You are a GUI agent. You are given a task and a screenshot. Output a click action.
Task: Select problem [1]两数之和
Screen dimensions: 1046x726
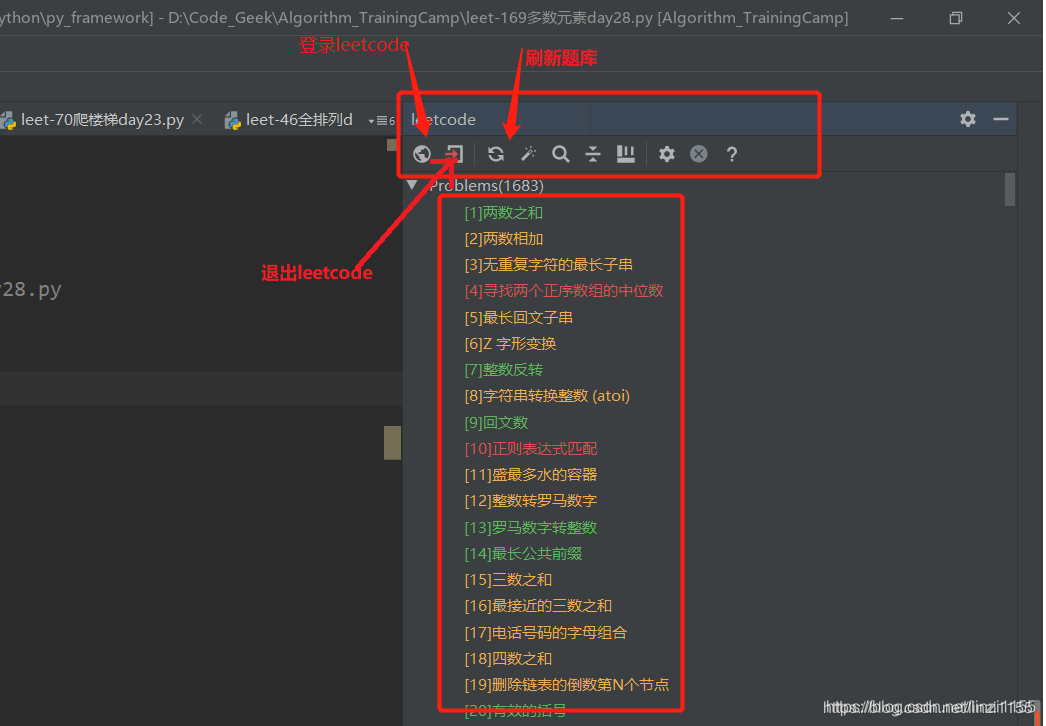point(503,212)
